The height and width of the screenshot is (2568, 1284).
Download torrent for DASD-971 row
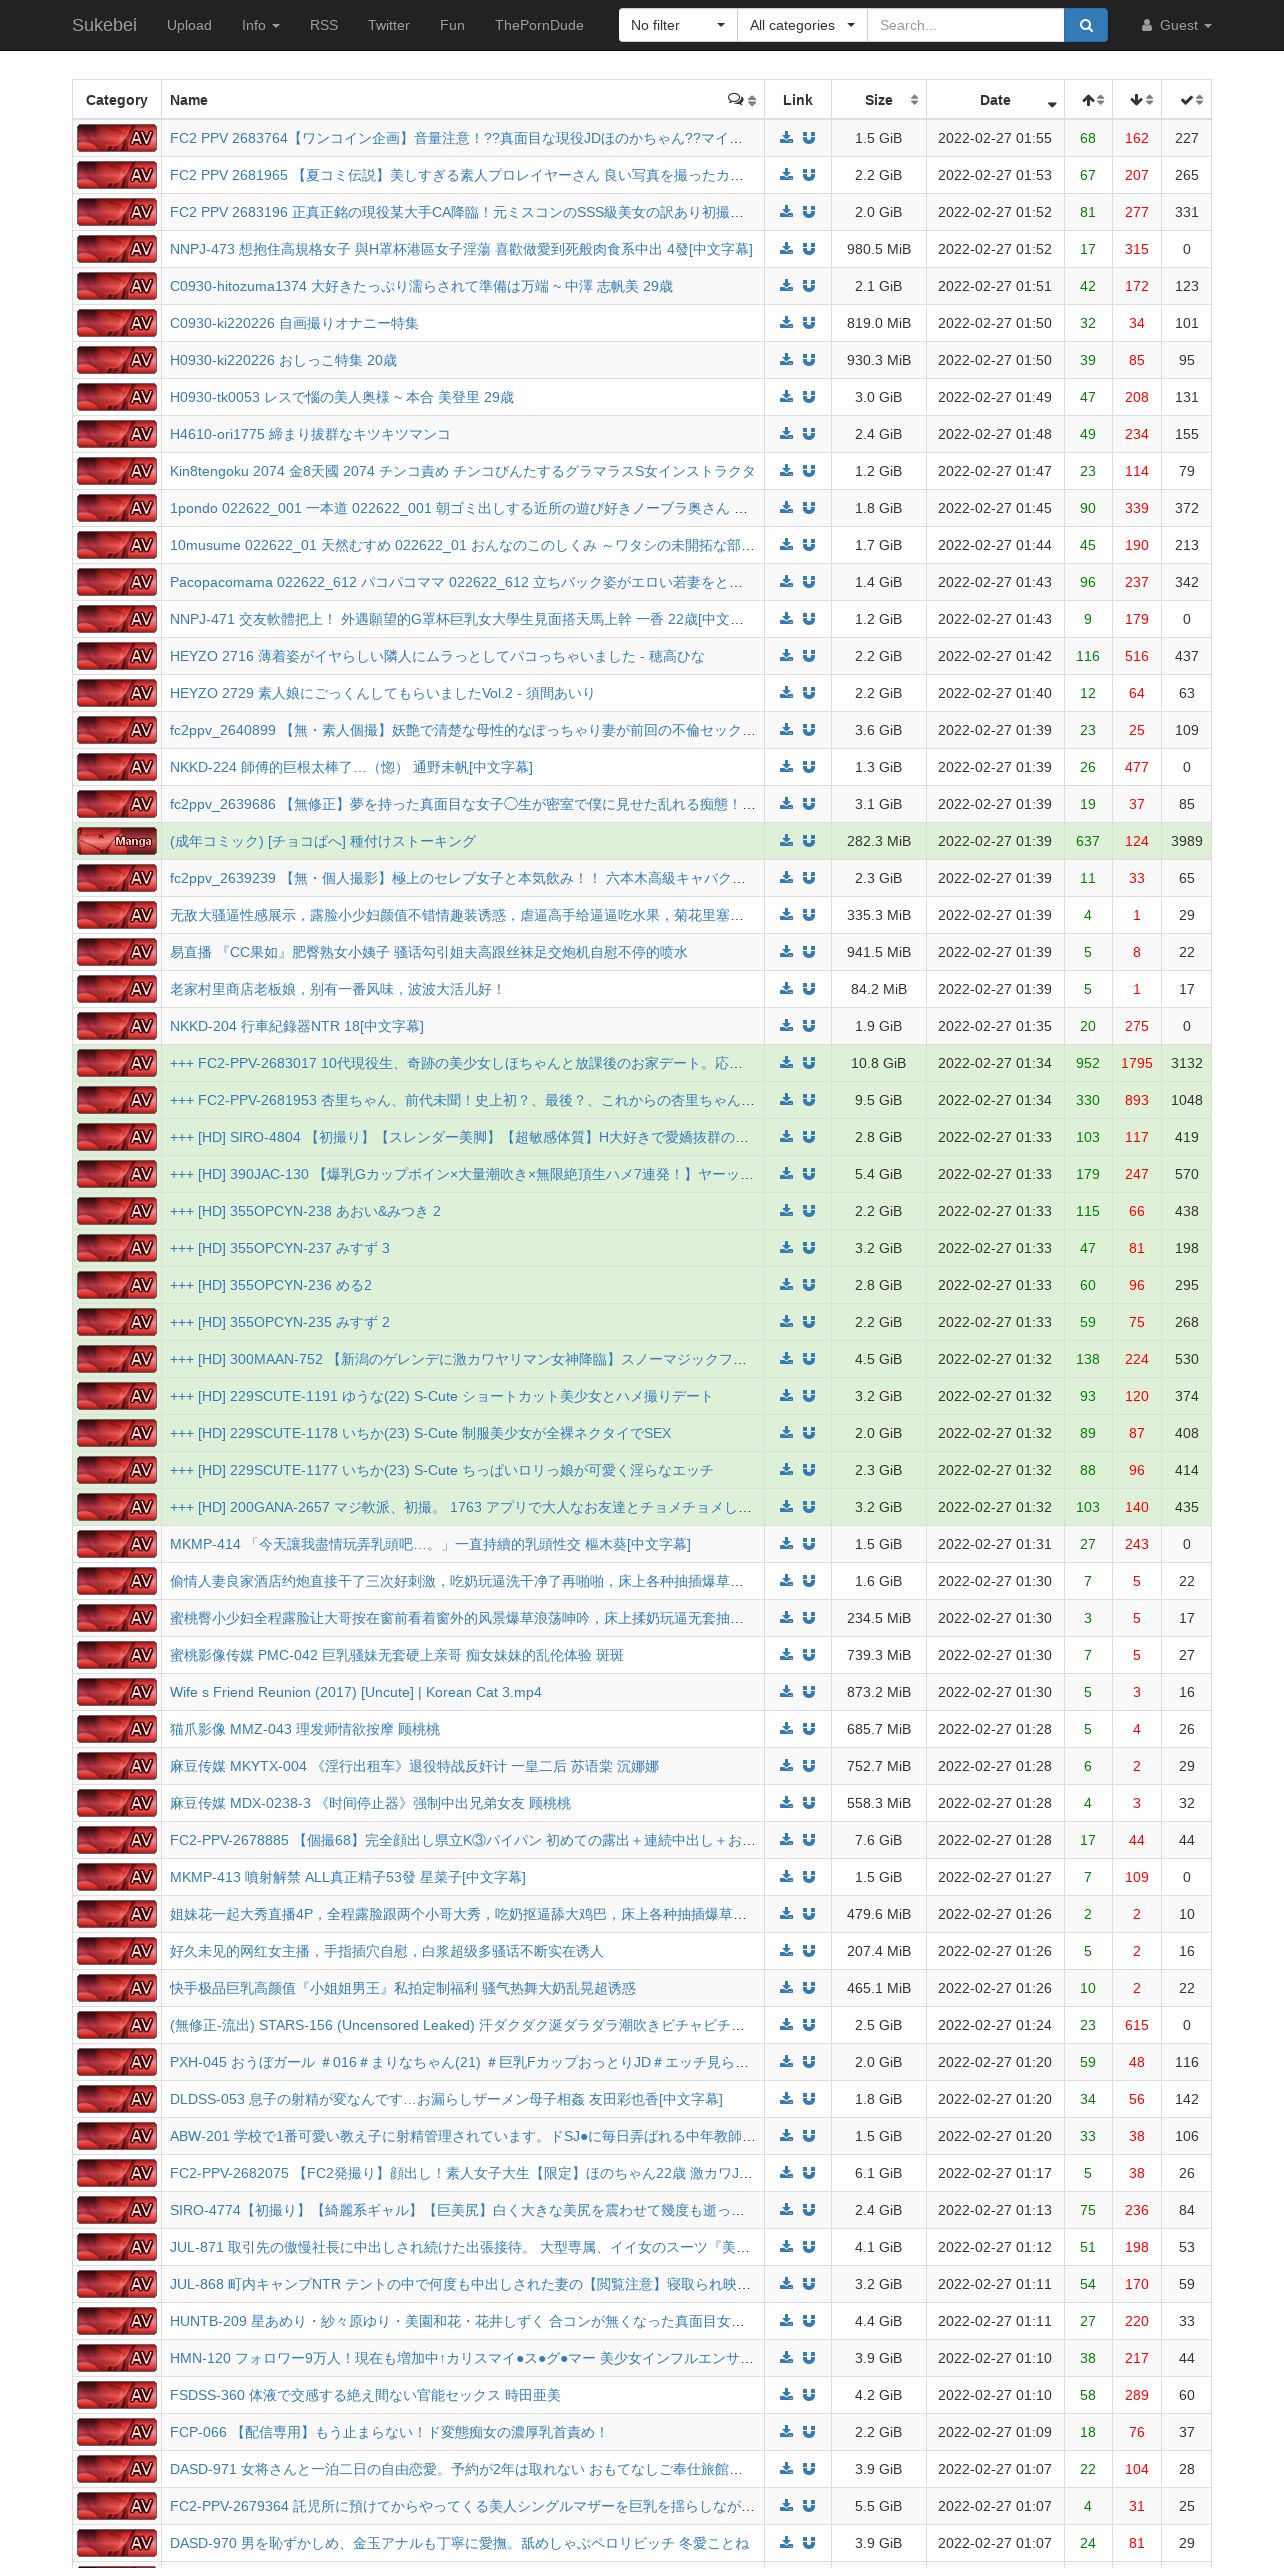[x=786, y=2469]
